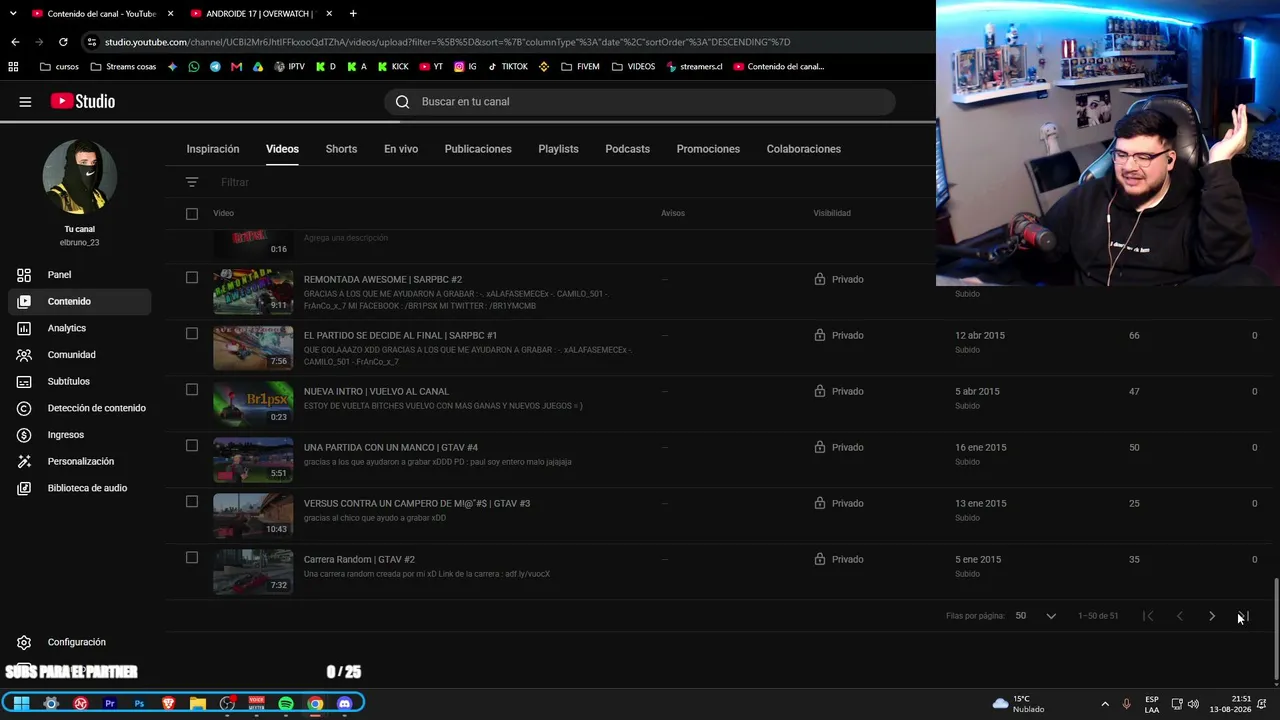
Task: Switch to the Publicaciones tab
Action: [x=478, y=149]
